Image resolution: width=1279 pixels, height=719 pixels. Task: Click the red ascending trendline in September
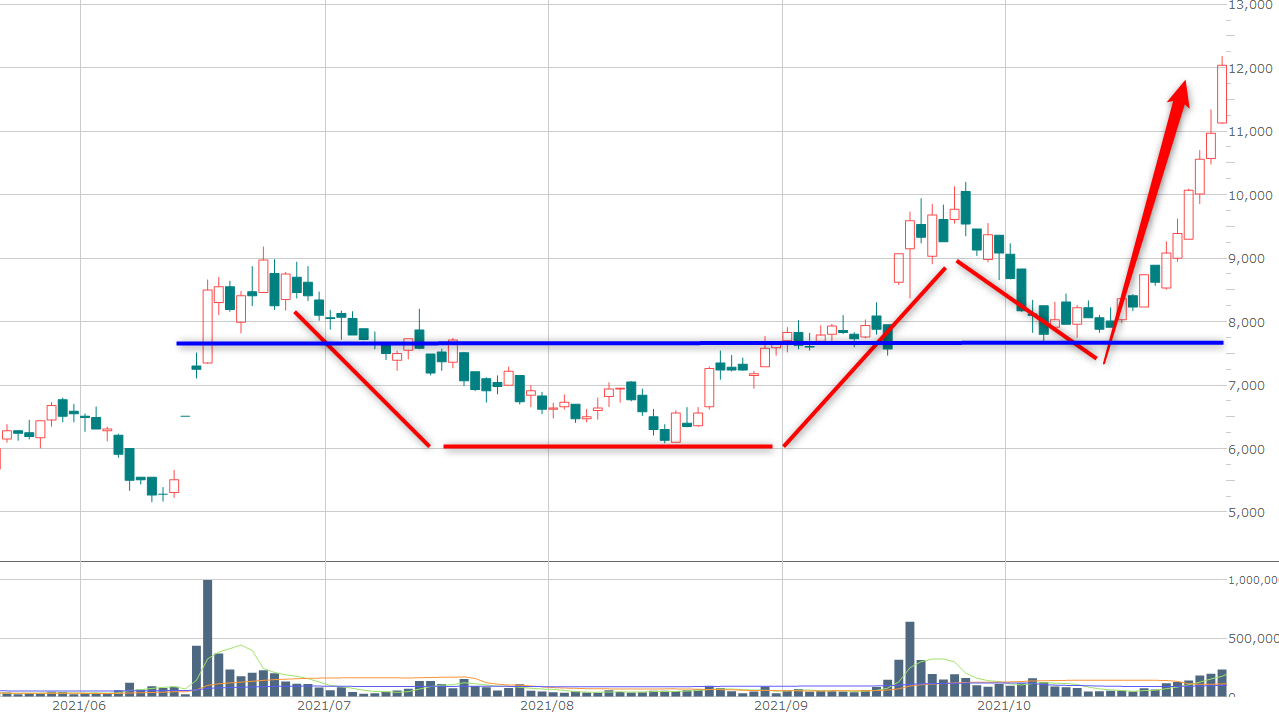(x=865, y=357)
